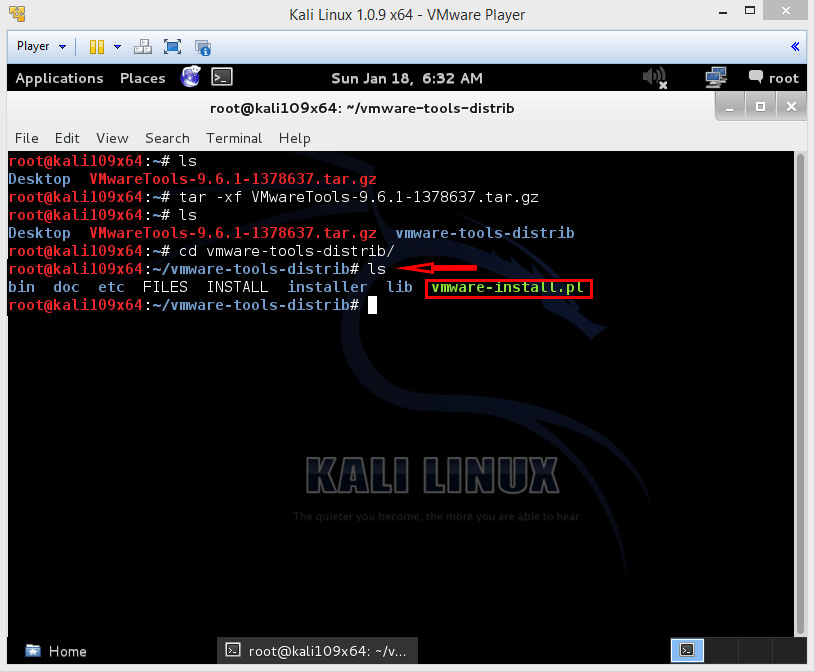Open Home folder from bottom panel

tap(56, 651)
